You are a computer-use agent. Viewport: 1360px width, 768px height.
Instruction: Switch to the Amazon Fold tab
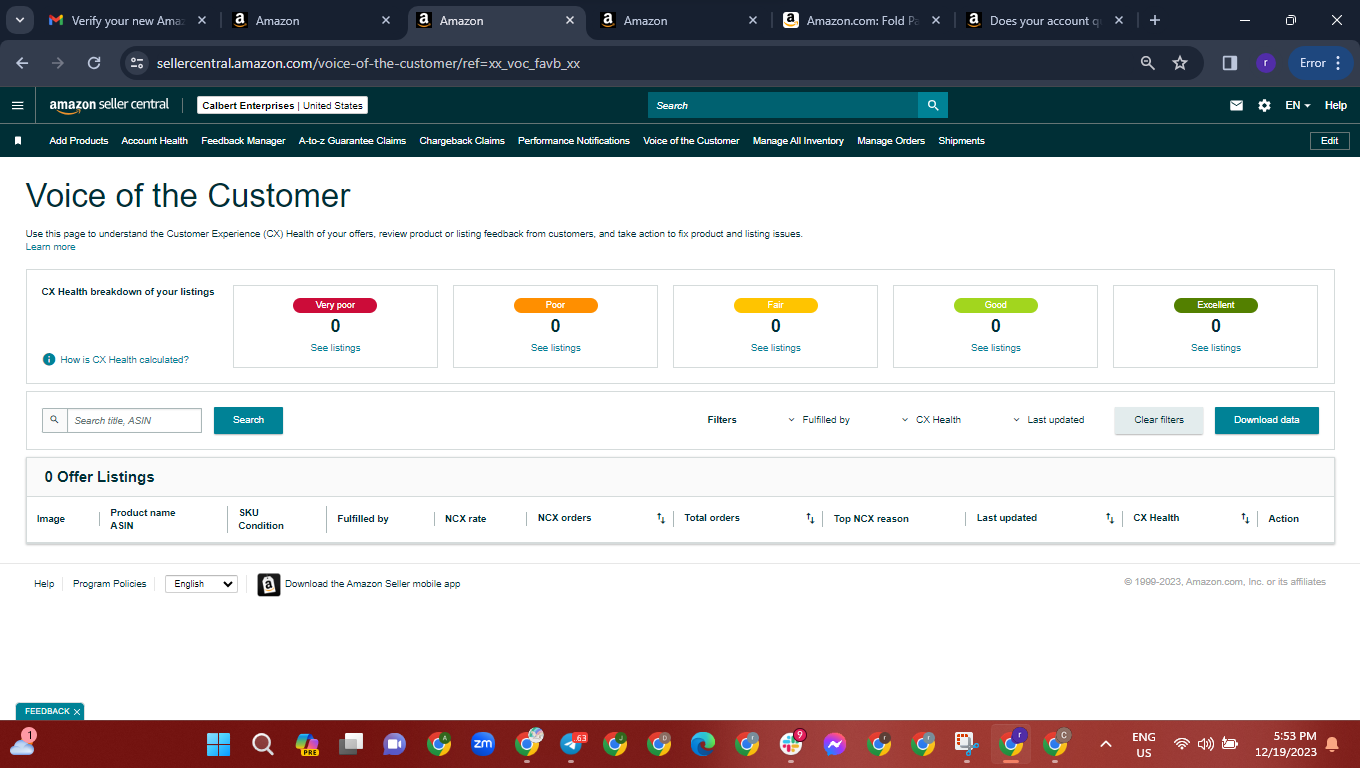point(863,20)
